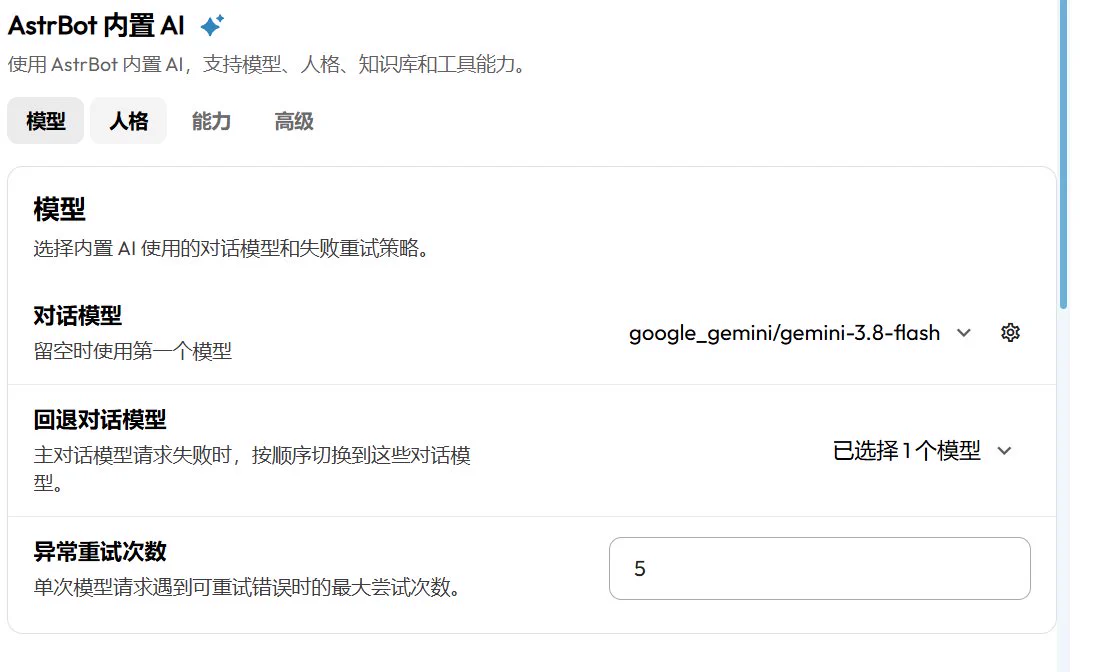Click the blue sparkle icon beside AstrBot 内置 AI
Viewport: 1117px width, 672px height.
click(x=212, y=26)
